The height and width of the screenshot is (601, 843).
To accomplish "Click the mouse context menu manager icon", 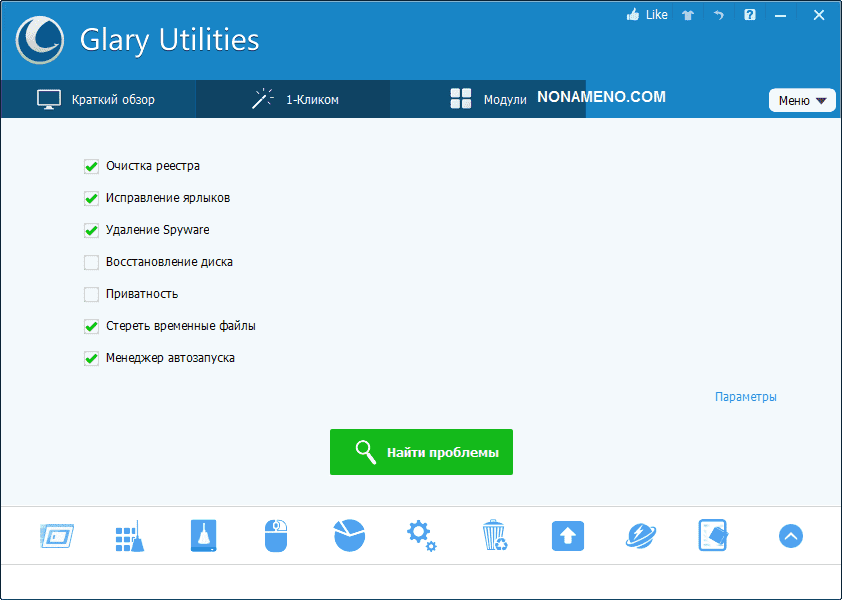I will pyautogui.click(x=275, y=536).
